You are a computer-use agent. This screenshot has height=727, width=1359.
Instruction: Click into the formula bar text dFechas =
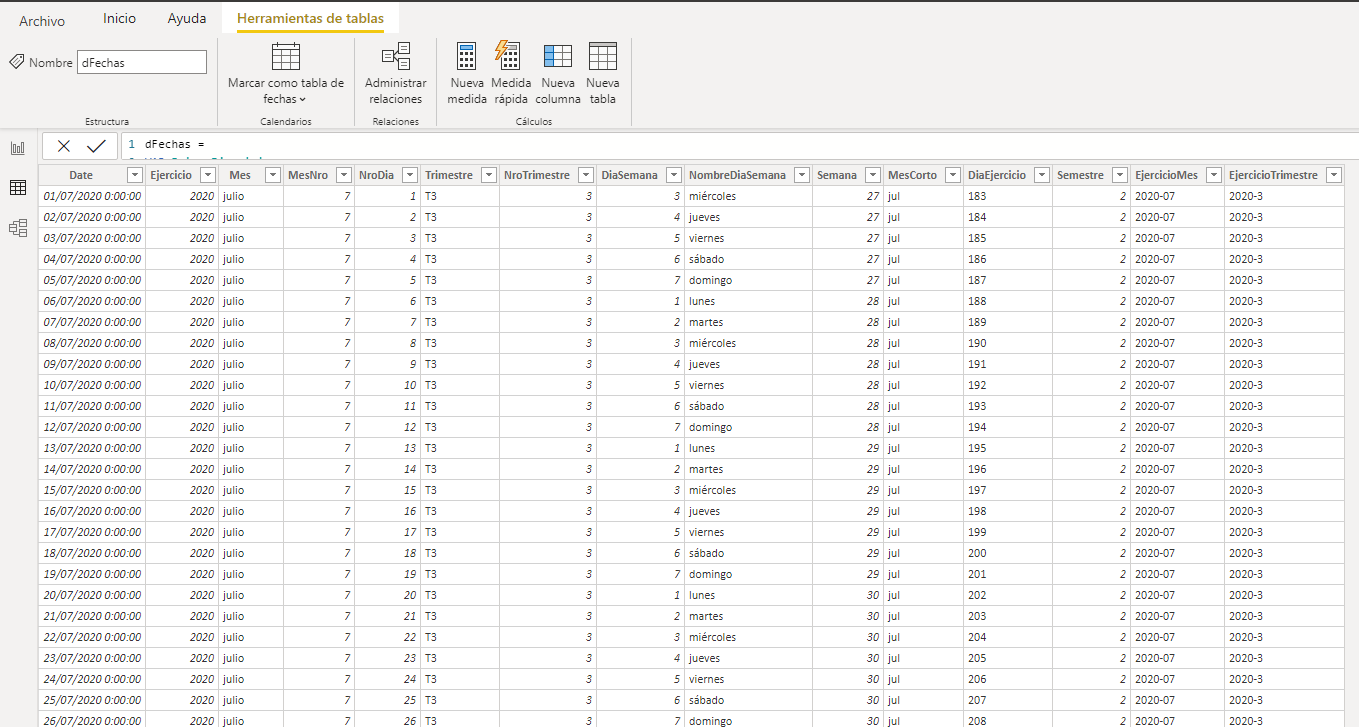[x=174, y=145]
